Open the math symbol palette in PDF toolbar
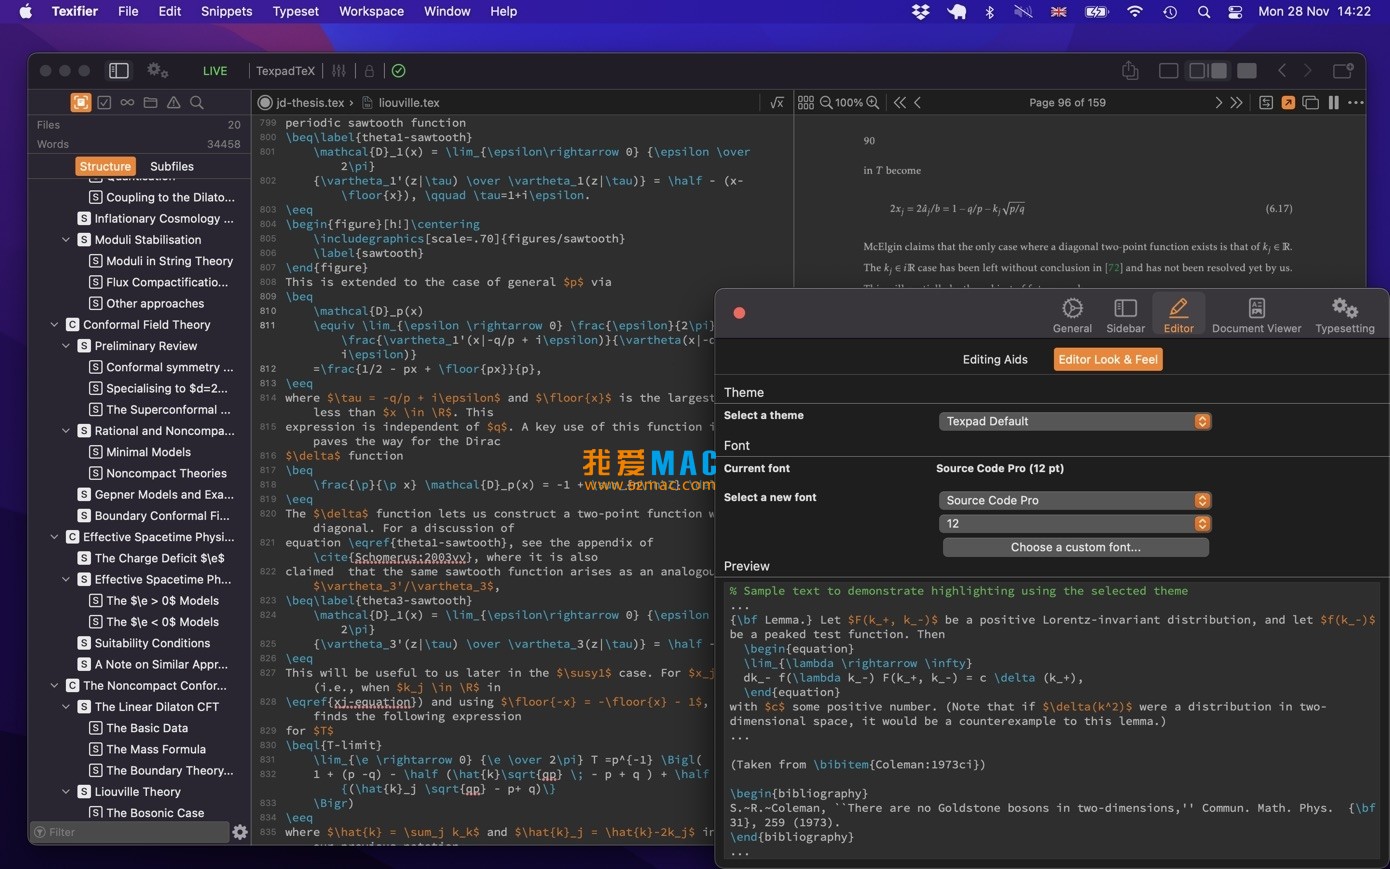Image resolution: width=1390 pixels, height=869 pixels. (x=777, y=102)
